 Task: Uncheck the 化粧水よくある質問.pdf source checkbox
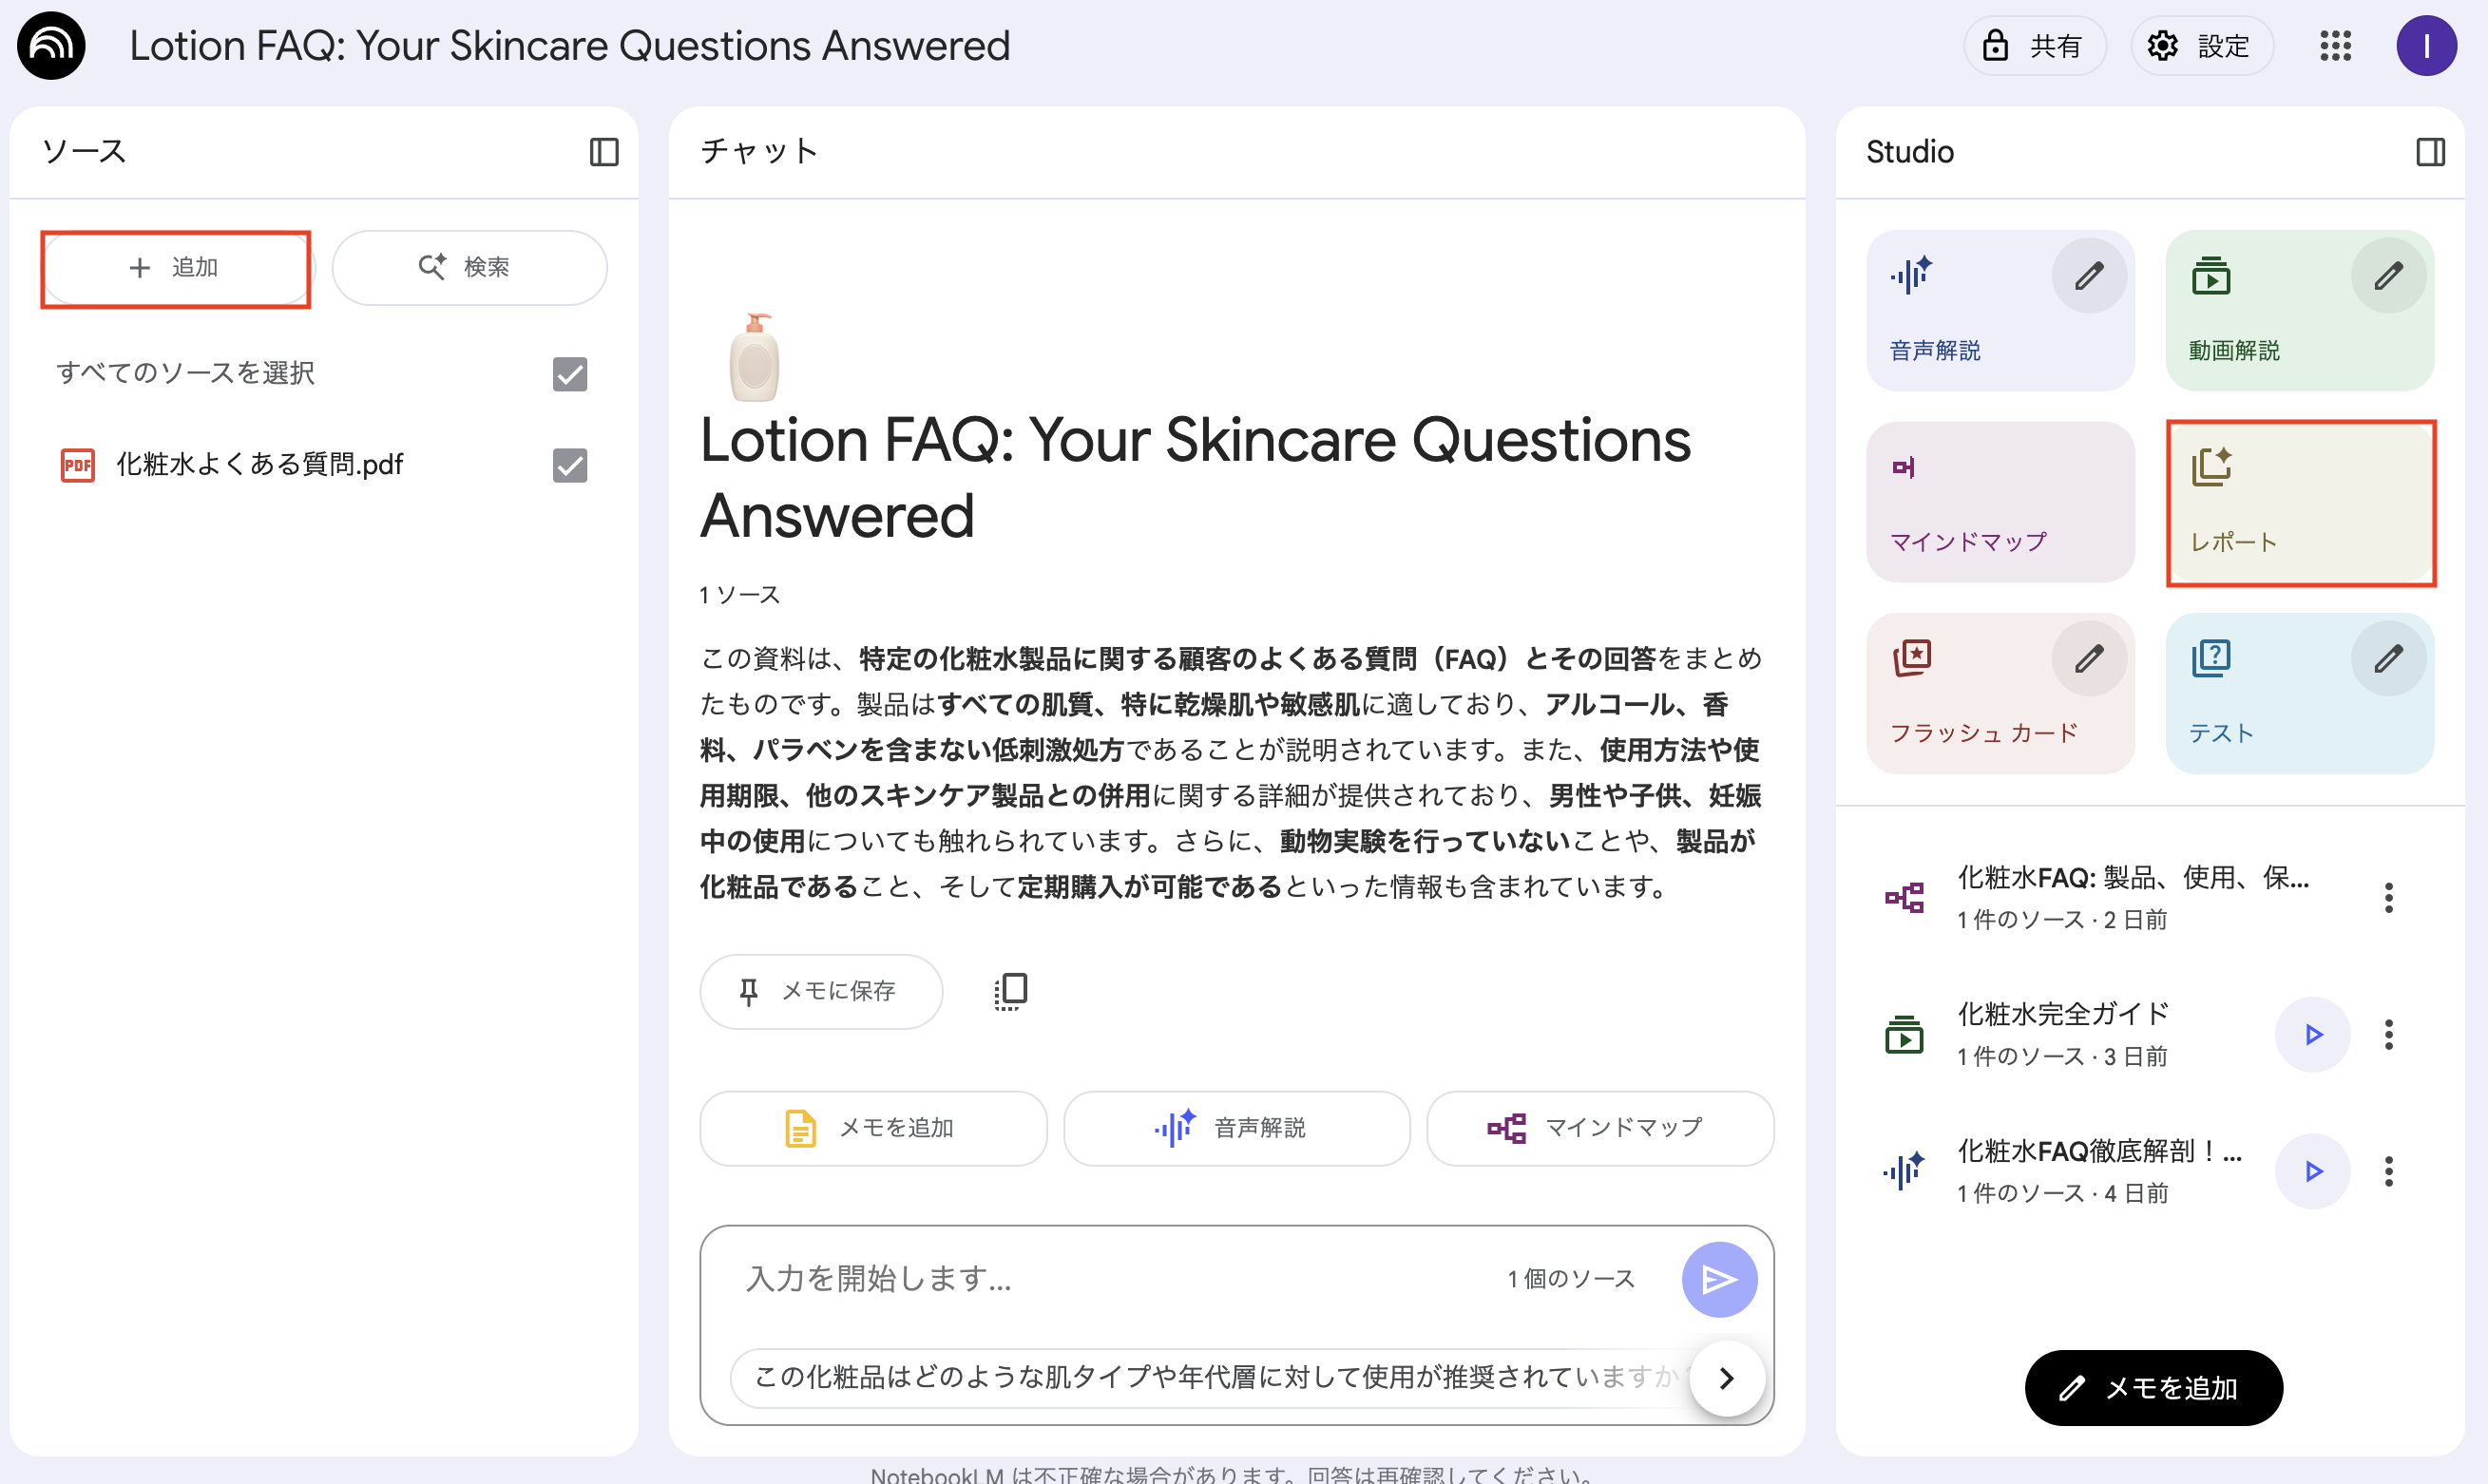click(570, 465)
